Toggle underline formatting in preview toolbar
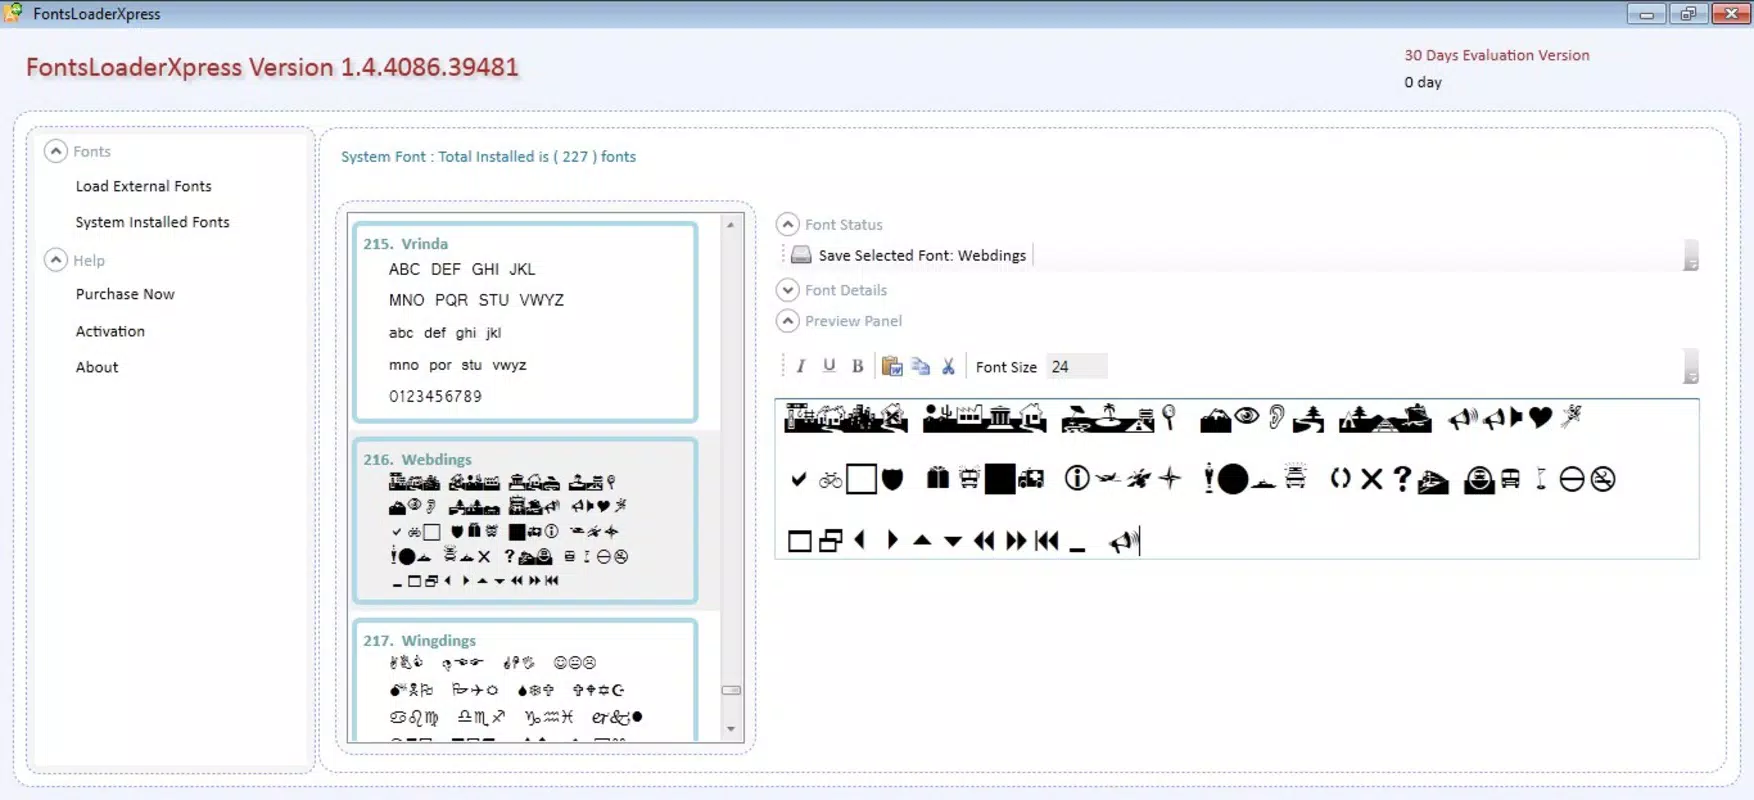1754x800 pixels. [x=829, y=366]
